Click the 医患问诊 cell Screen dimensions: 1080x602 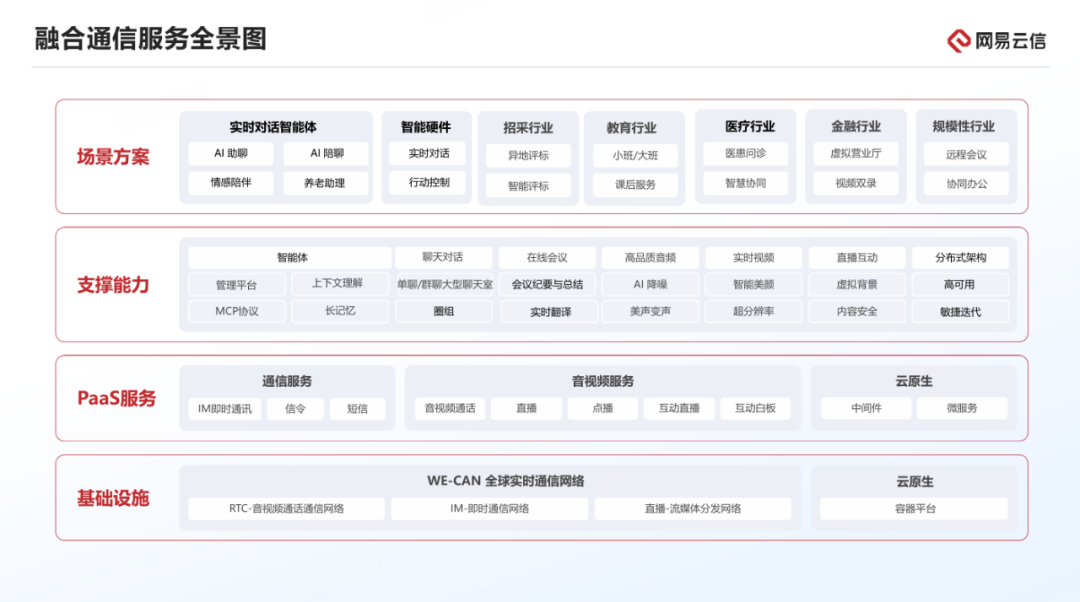click(745, 154)
